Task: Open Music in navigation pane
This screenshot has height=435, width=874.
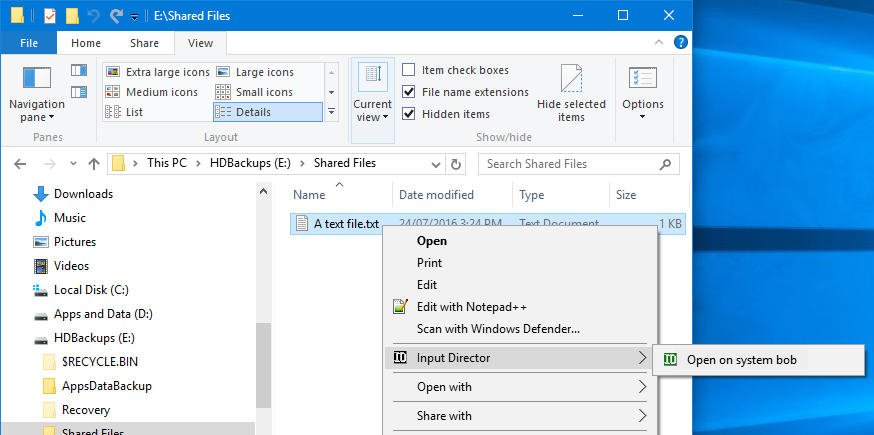Action: [60, 218]
